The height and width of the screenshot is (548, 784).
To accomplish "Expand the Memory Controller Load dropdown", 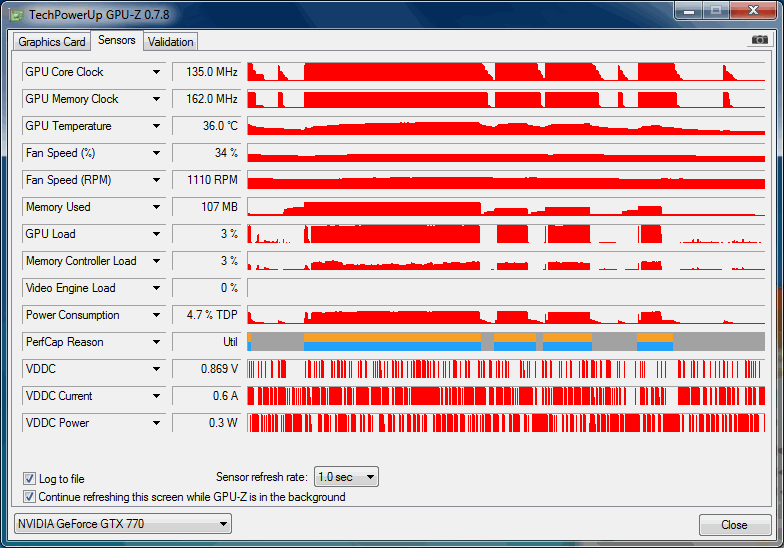I will coord(156,261).
